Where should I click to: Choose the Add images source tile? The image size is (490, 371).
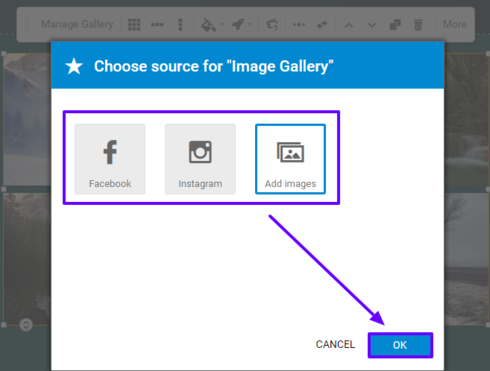[x=290, y=159]
